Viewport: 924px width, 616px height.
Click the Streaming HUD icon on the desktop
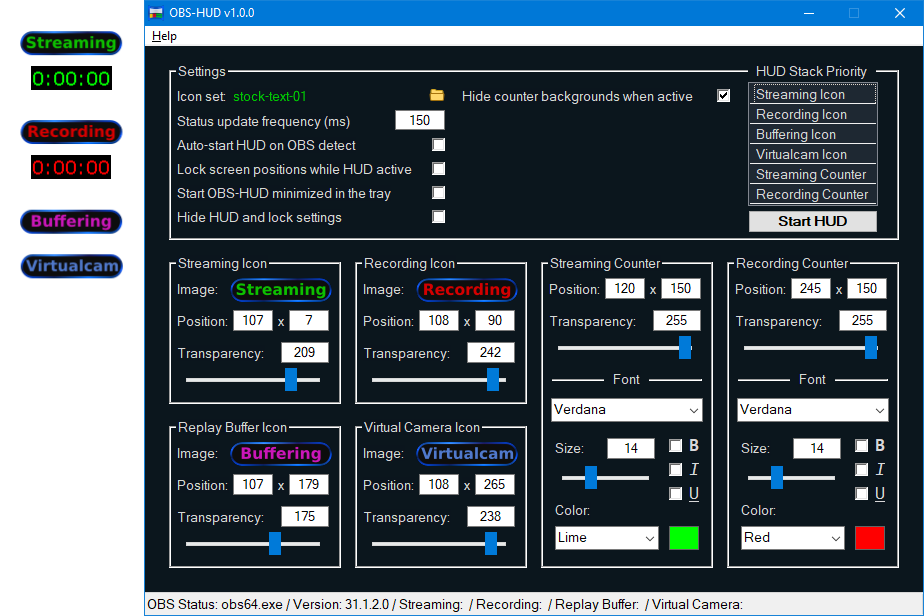point(71,43)
